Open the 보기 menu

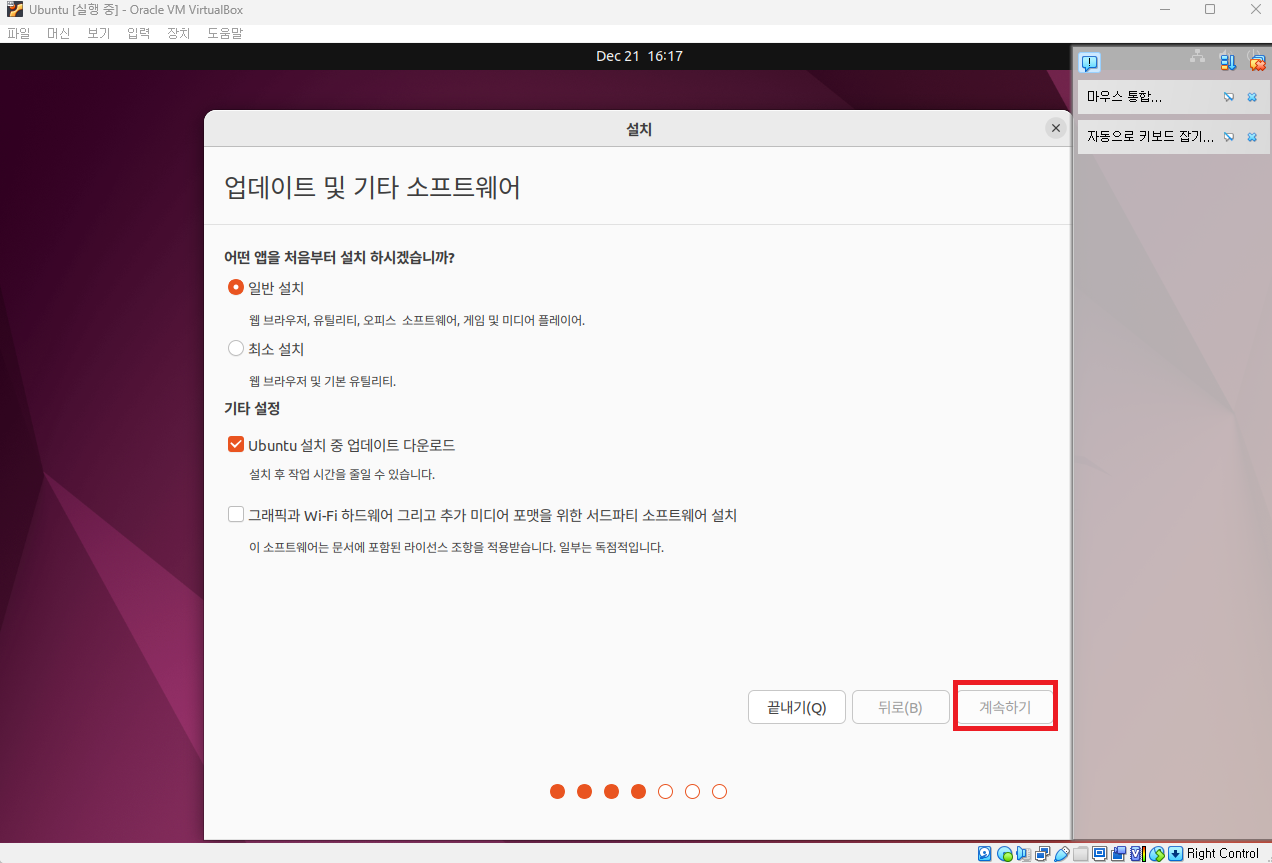98,33
